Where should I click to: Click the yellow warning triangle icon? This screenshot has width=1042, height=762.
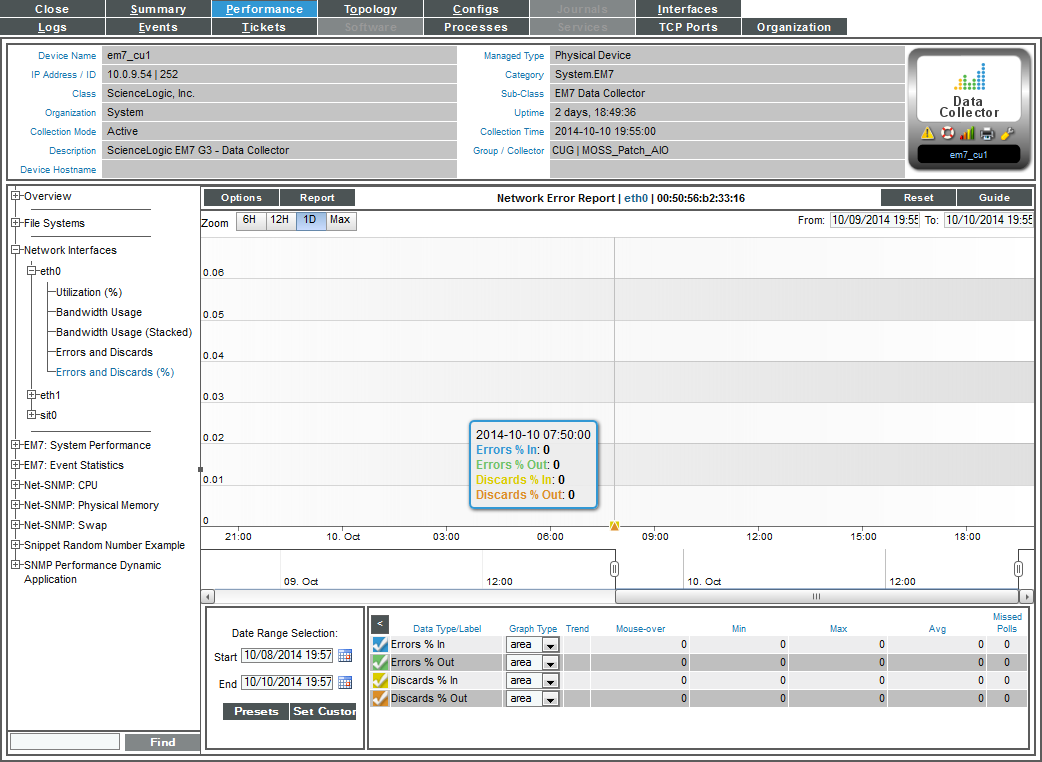click(x=928, y=134)
